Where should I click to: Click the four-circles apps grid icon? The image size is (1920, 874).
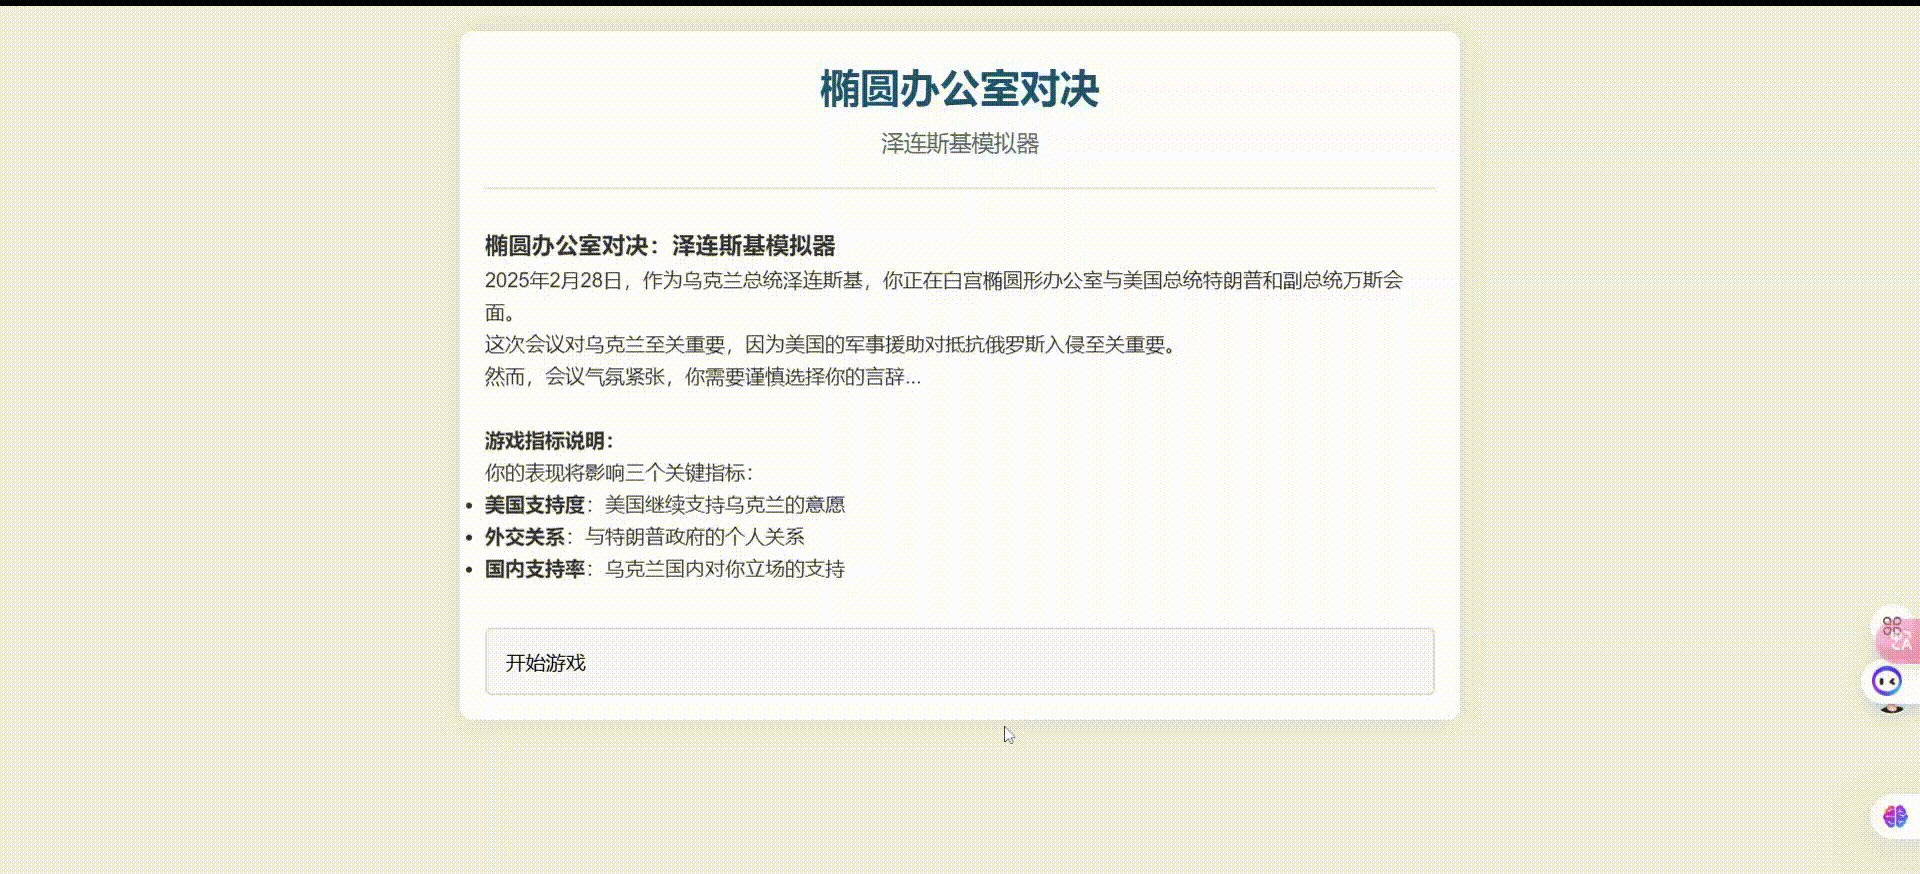click(x=1891, y=626)
